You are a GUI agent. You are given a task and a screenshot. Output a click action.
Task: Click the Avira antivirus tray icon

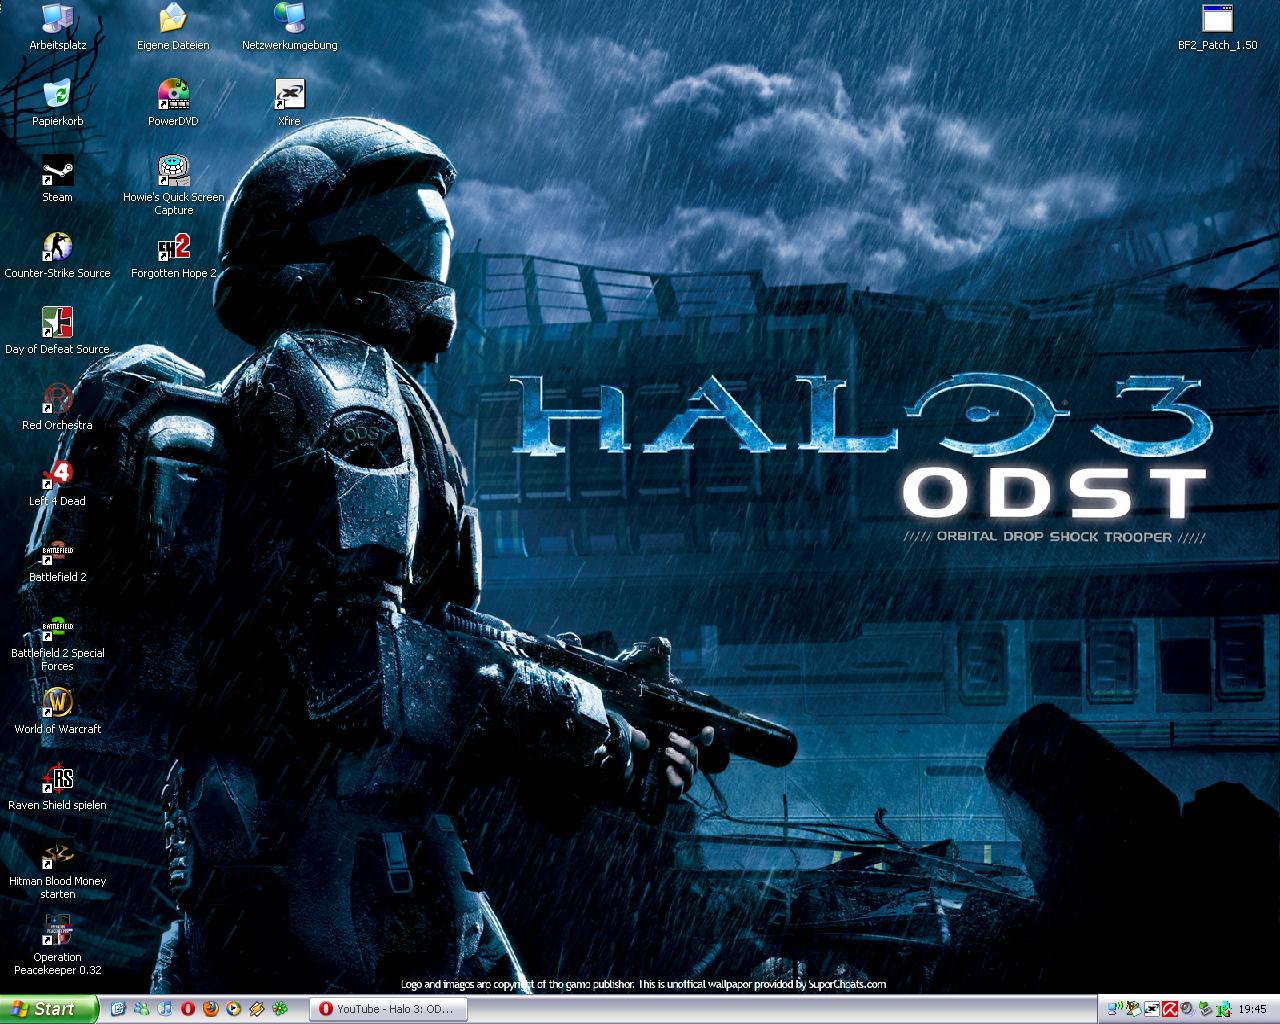pyautogui.click(x=1168, y=1009)
